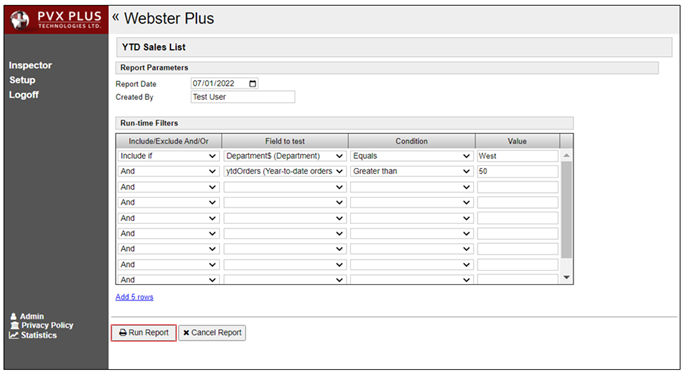Expand the Equals condition dropdown
Image resolution: width=684 pixels, height=372 pixels.
[412, 156]
